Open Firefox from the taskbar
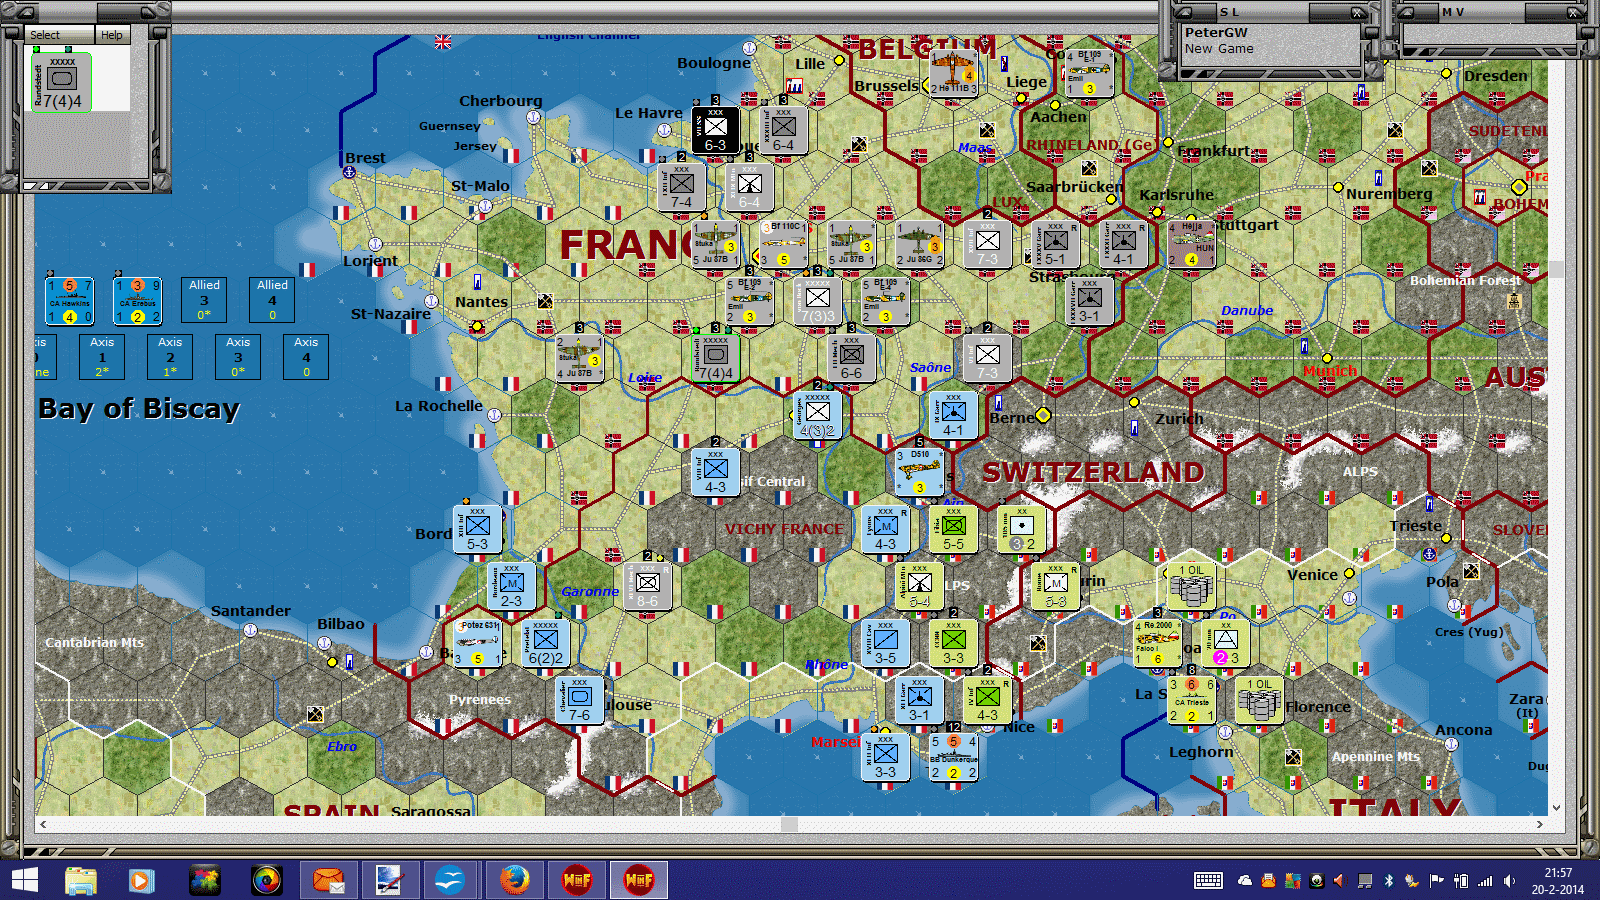Viewport: 1600px width, 900px height. 515,880
